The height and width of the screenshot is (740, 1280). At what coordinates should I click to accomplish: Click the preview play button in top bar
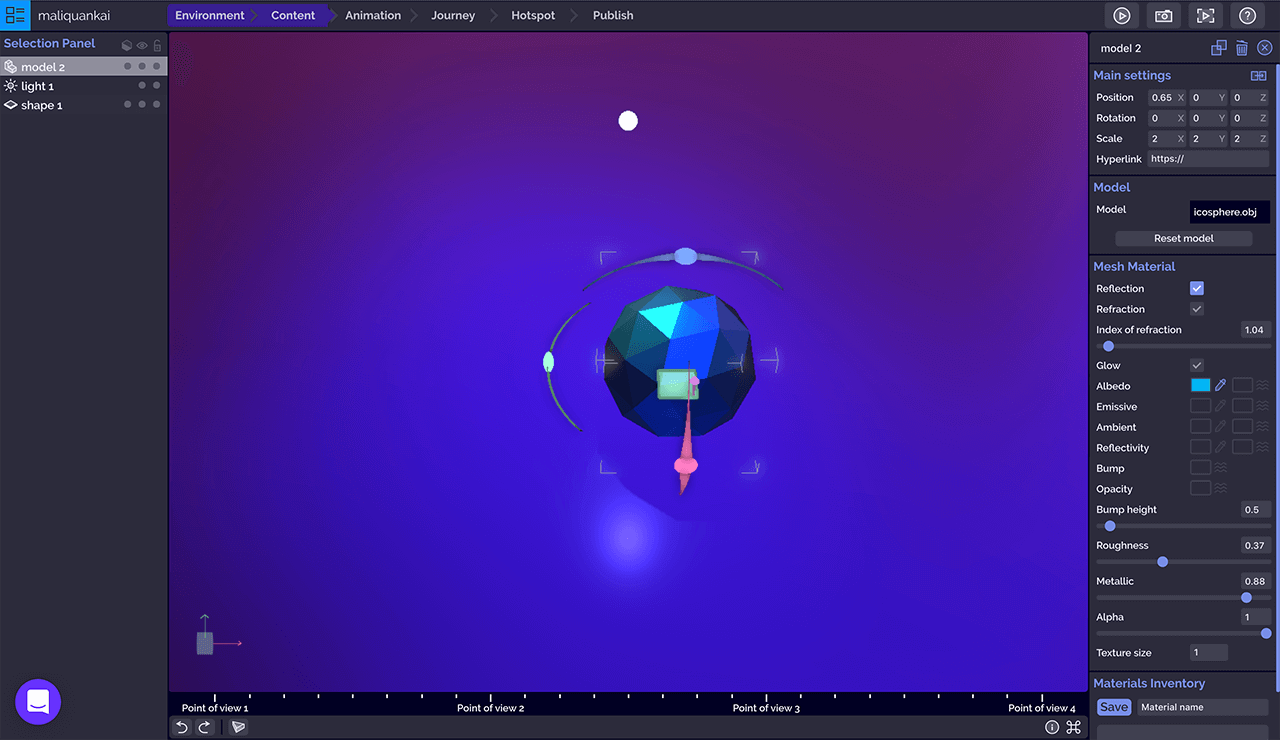[x=1122, y=16]
